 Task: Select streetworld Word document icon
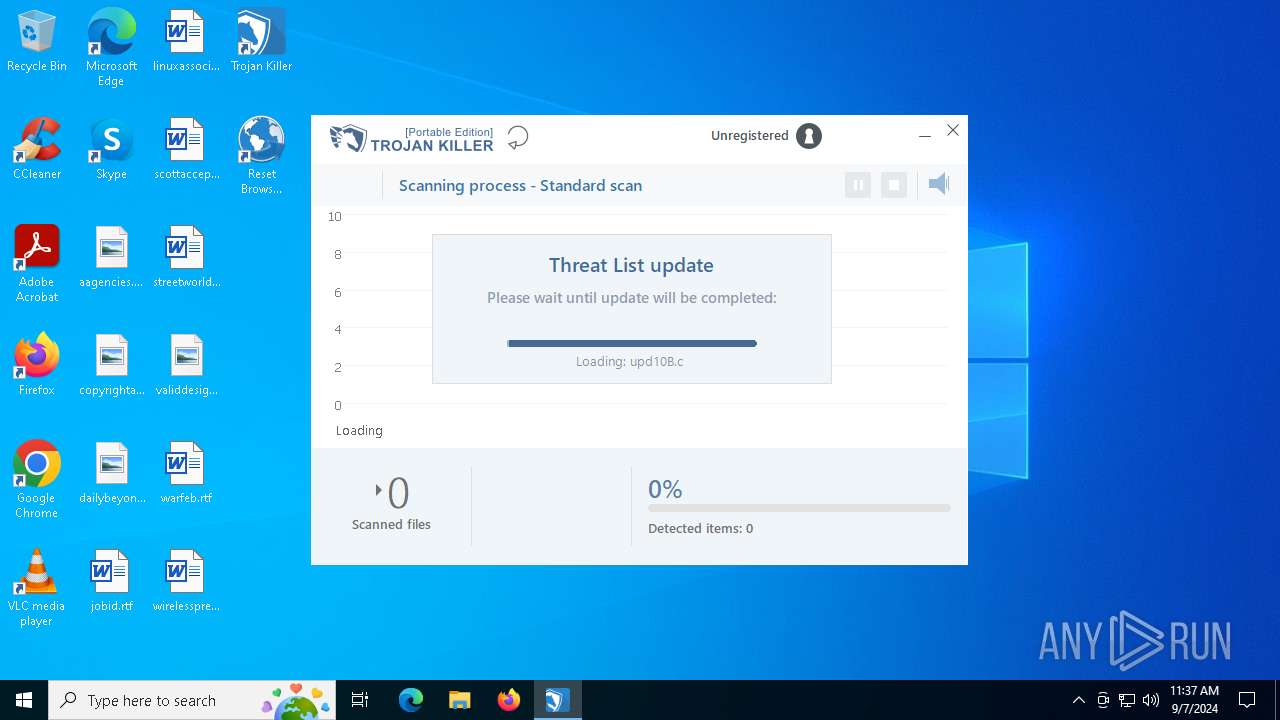coord(186,258)
